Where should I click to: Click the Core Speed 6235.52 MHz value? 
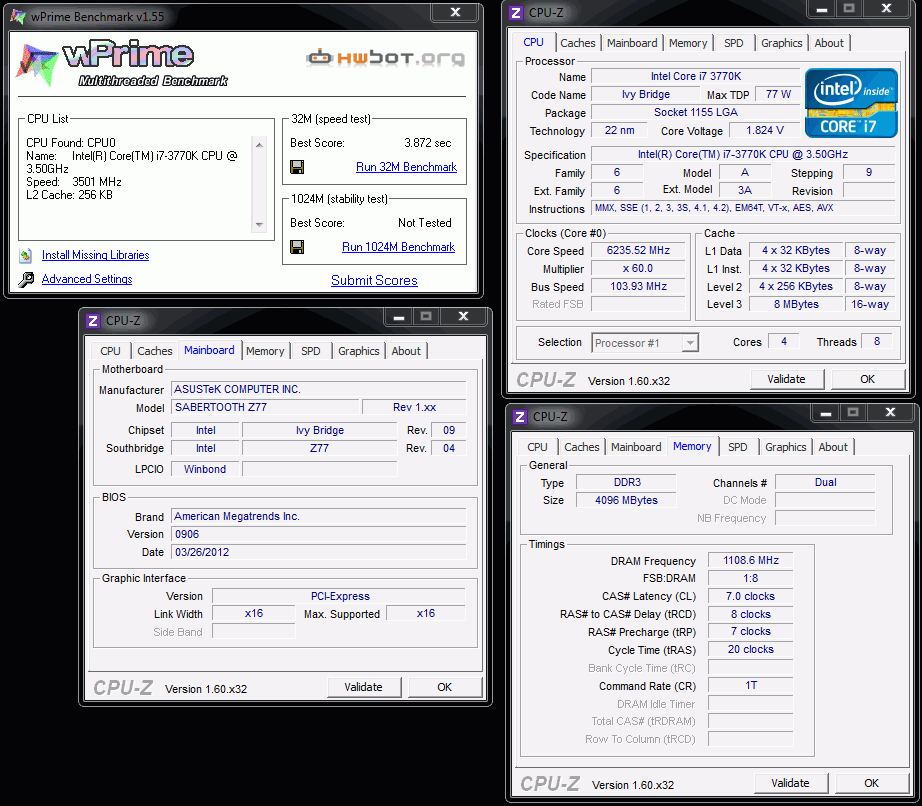pos(638,250)
